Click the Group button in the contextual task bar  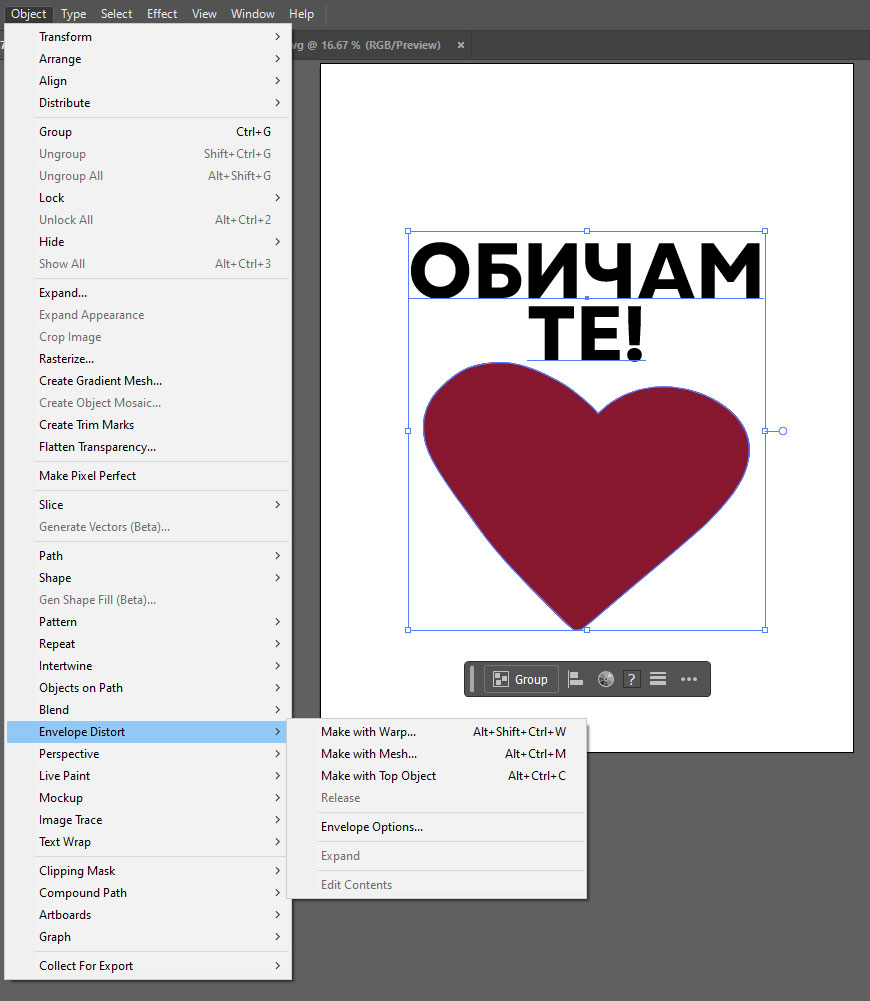520,678
